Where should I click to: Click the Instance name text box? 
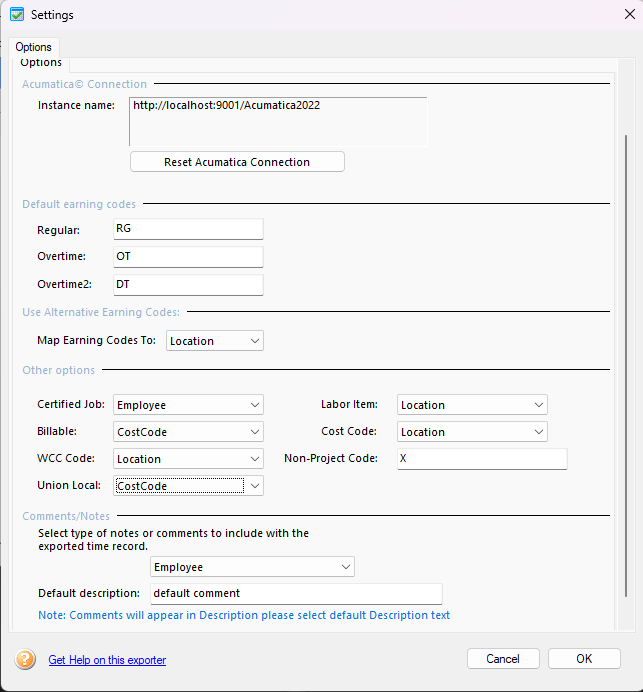coord(278,121)
